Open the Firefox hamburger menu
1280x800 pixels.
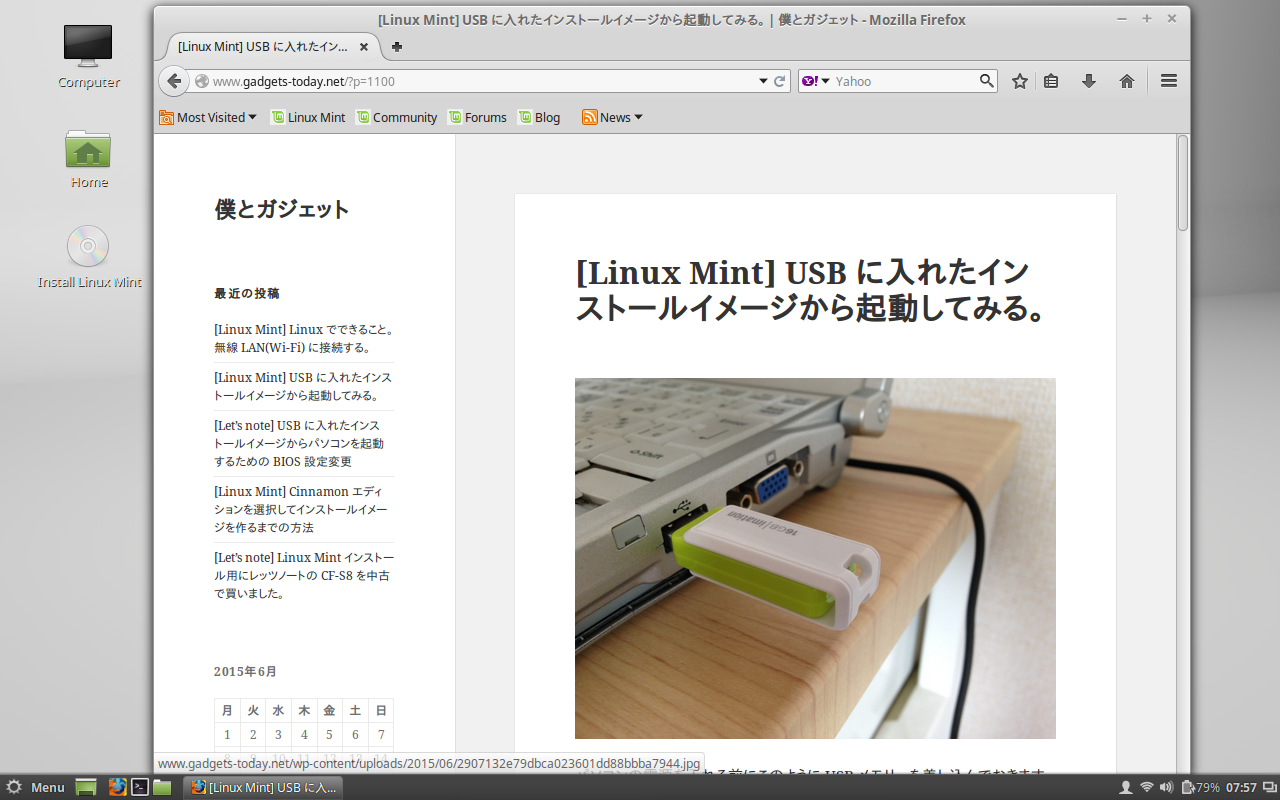click(x=1168, y=81)
